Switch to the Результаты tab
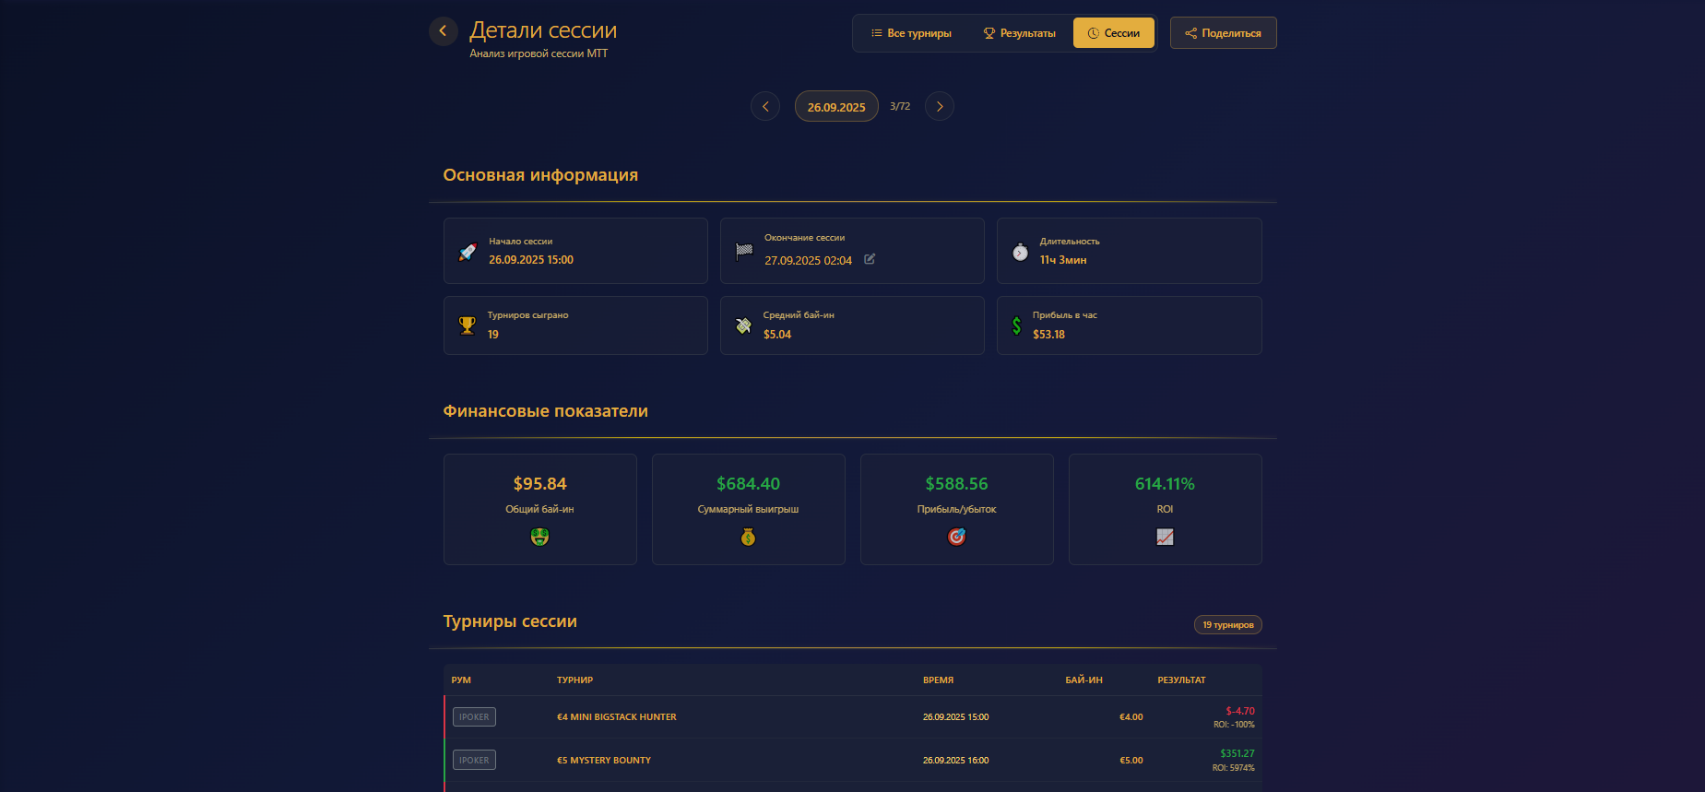This screenshot has width=1705, height=792. tap(1019, 33)
